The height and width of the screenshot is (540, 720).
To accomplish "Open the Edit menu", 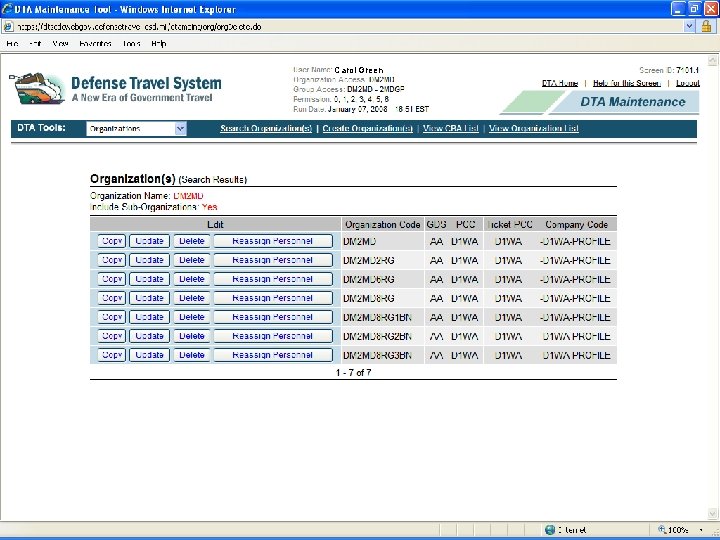I will (35, 44).
